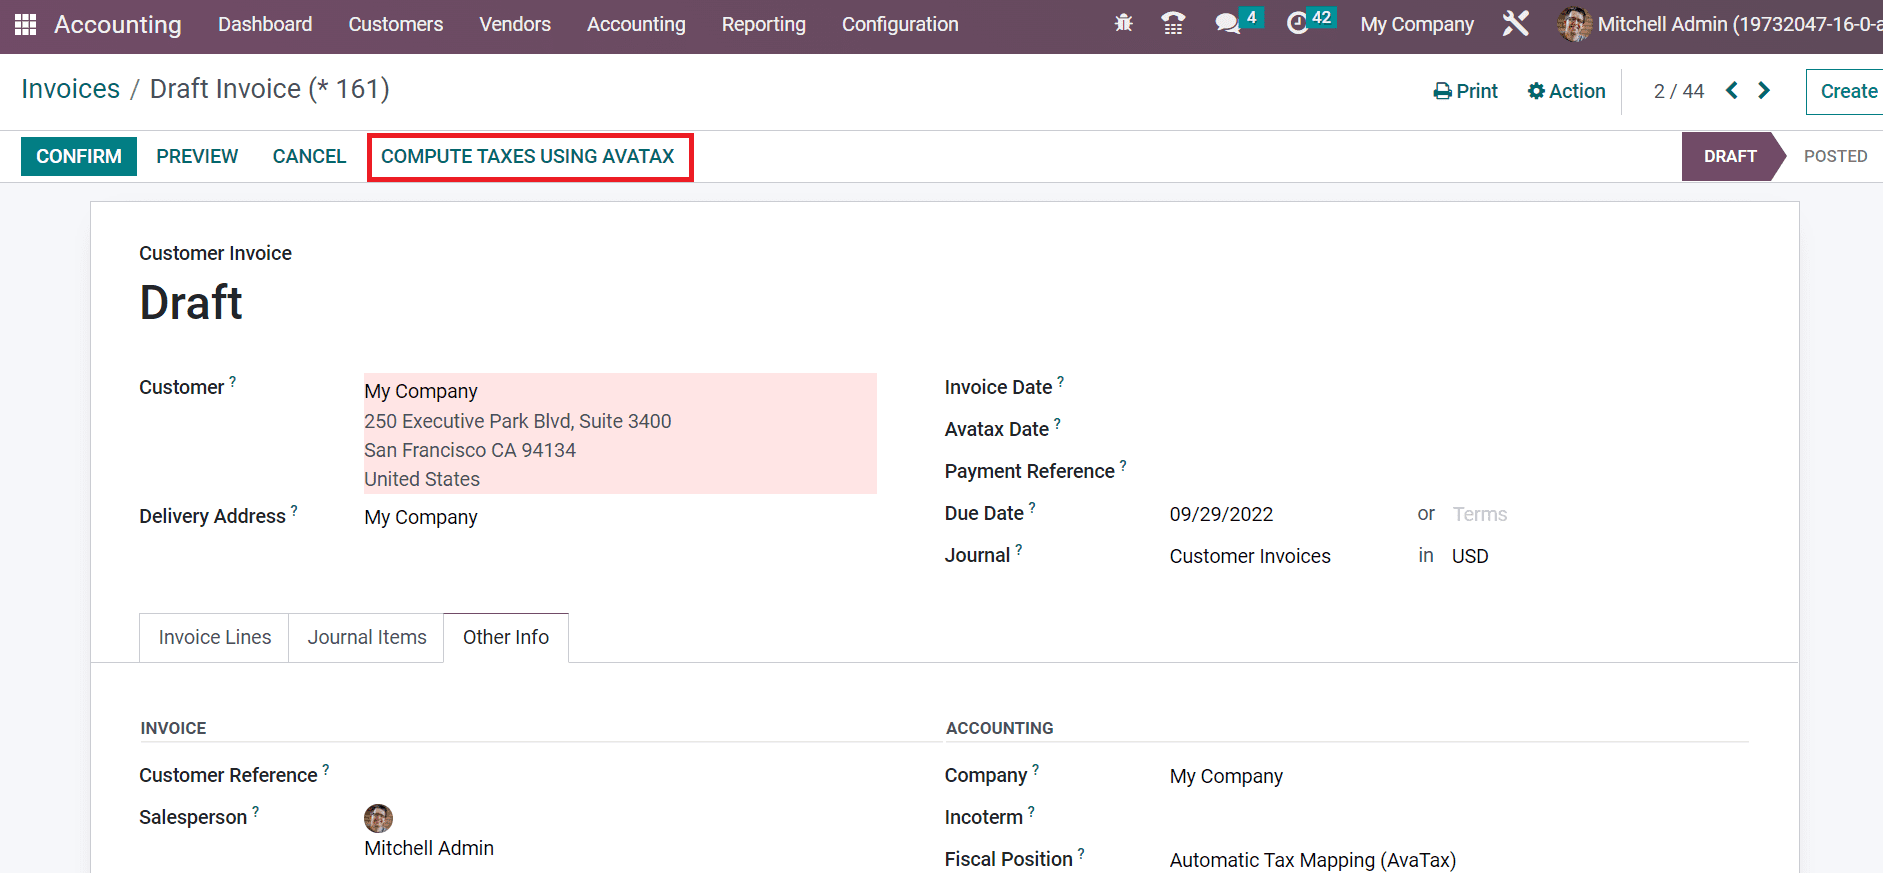
Task: Open the Print dropdown
Action: [x=1465, y=91]
